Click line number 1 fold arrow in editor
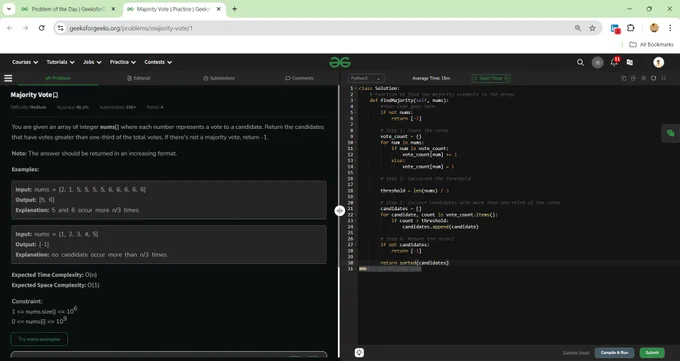Image resolution: width=680 pixels, height=361 pixels. [356, 89]
